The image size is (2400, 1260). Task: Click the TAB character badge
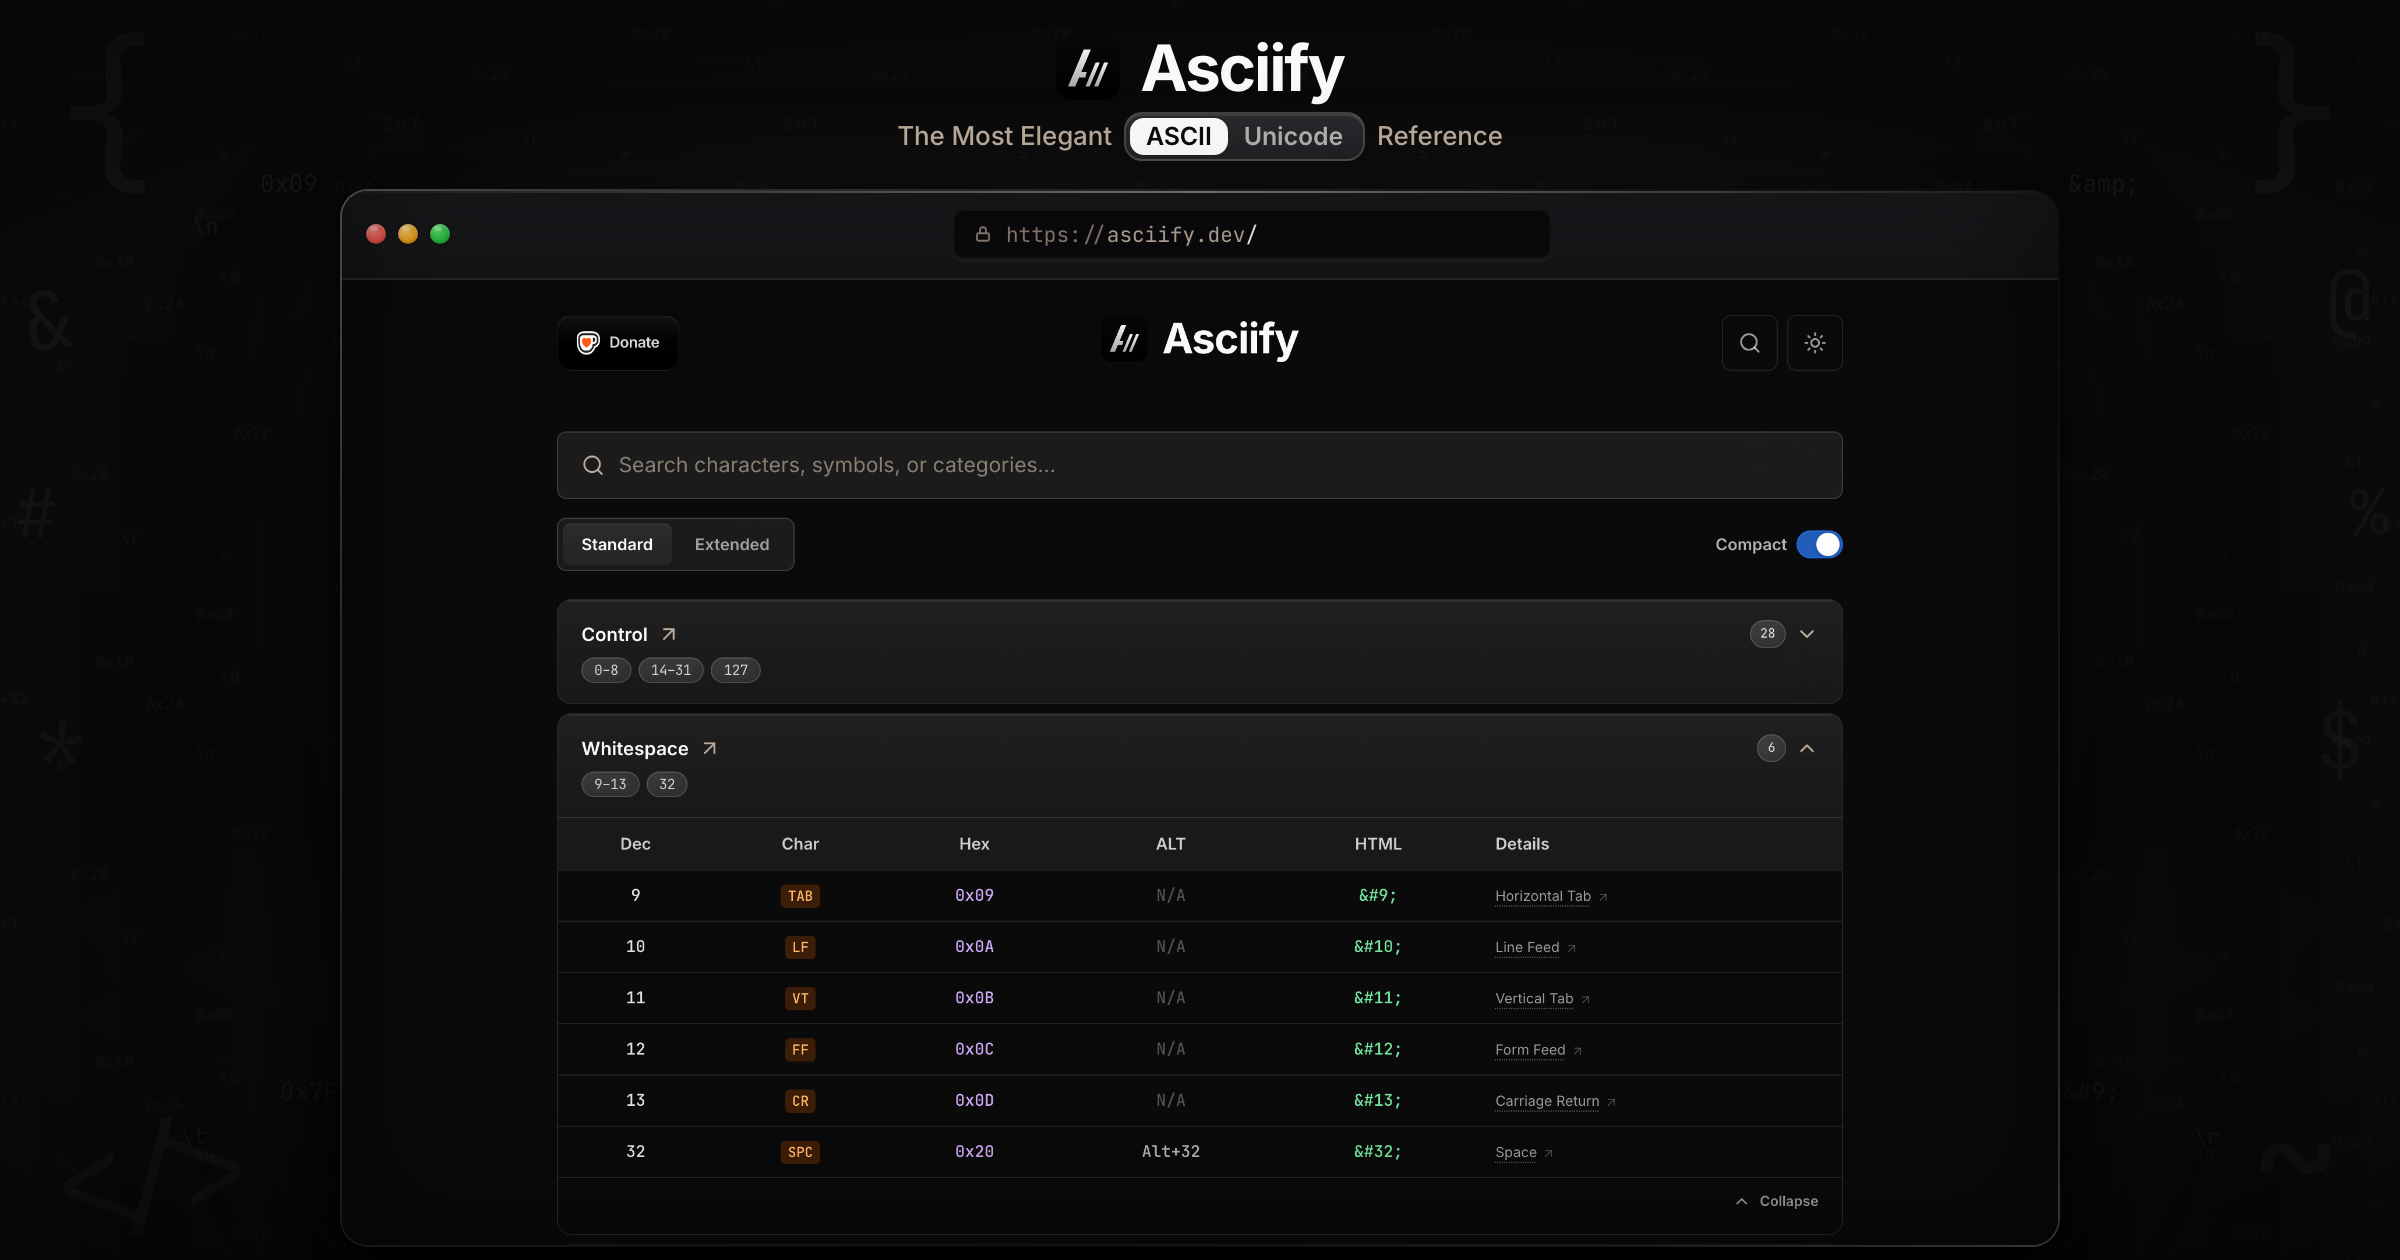coord(800,896)
